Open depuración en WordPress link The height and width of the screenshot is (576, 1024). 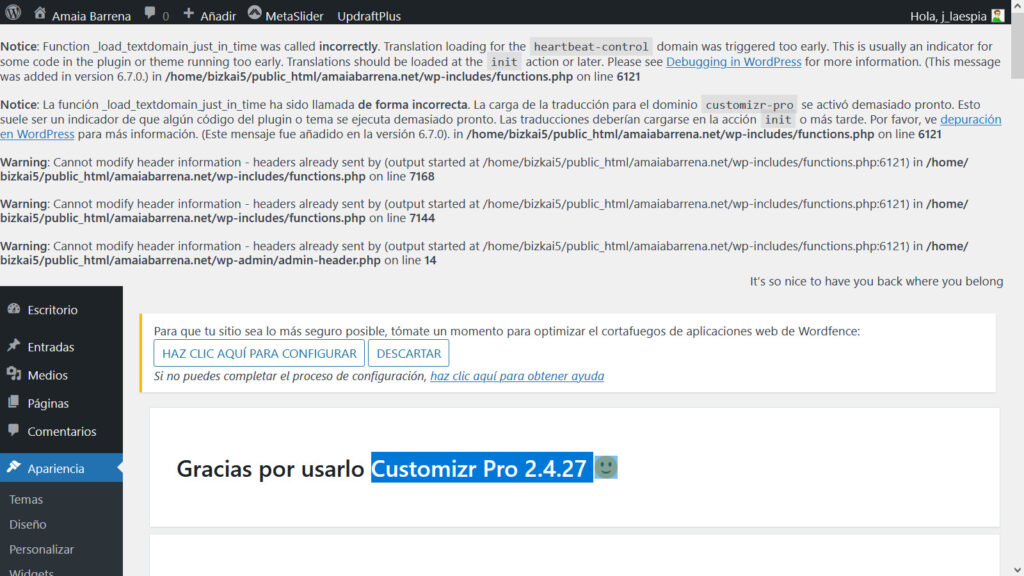[x=970, y=120]
